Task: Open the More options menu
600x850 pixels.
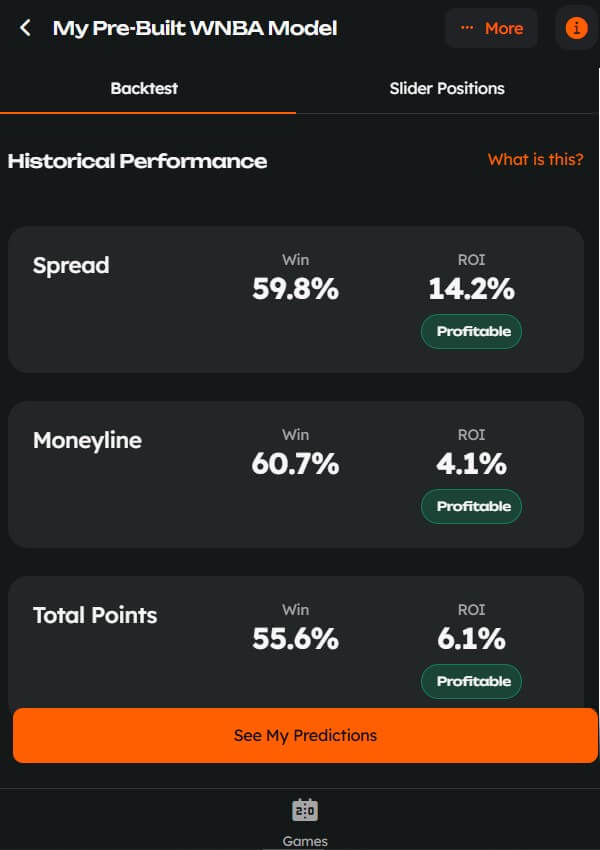Action: [491, 28]
